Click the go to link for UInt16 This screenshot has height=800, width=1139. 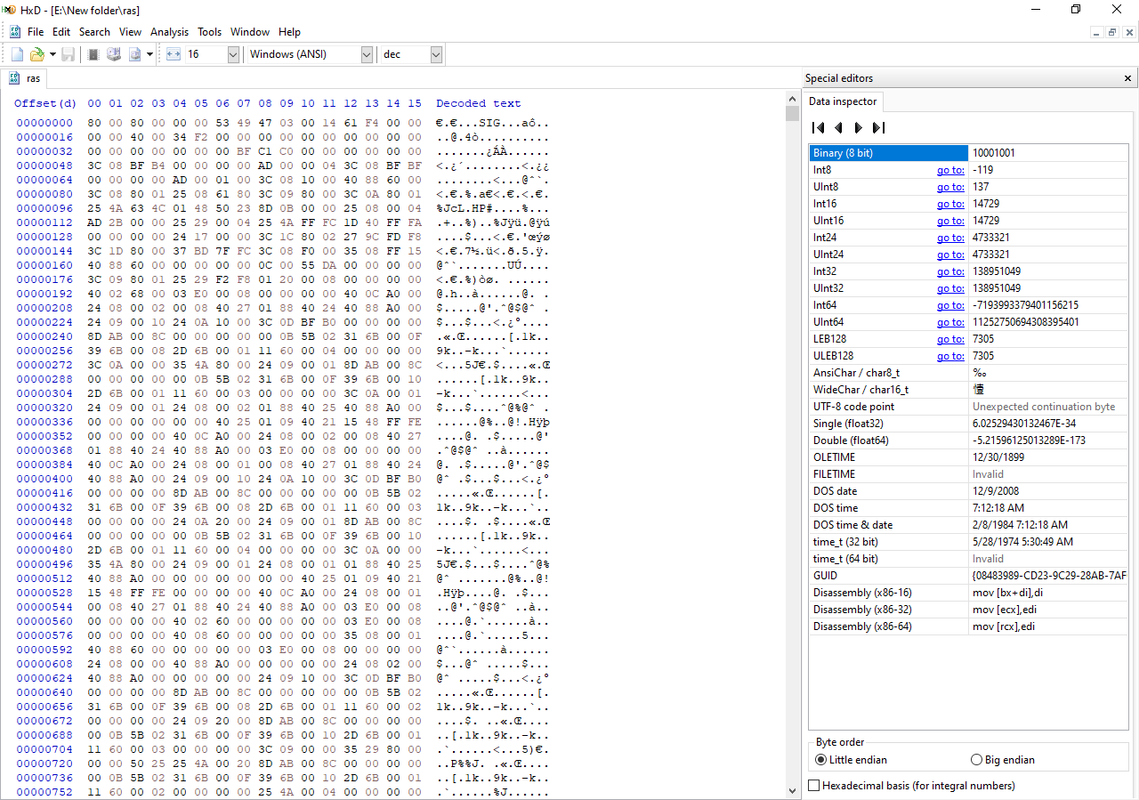coord(950,221)
